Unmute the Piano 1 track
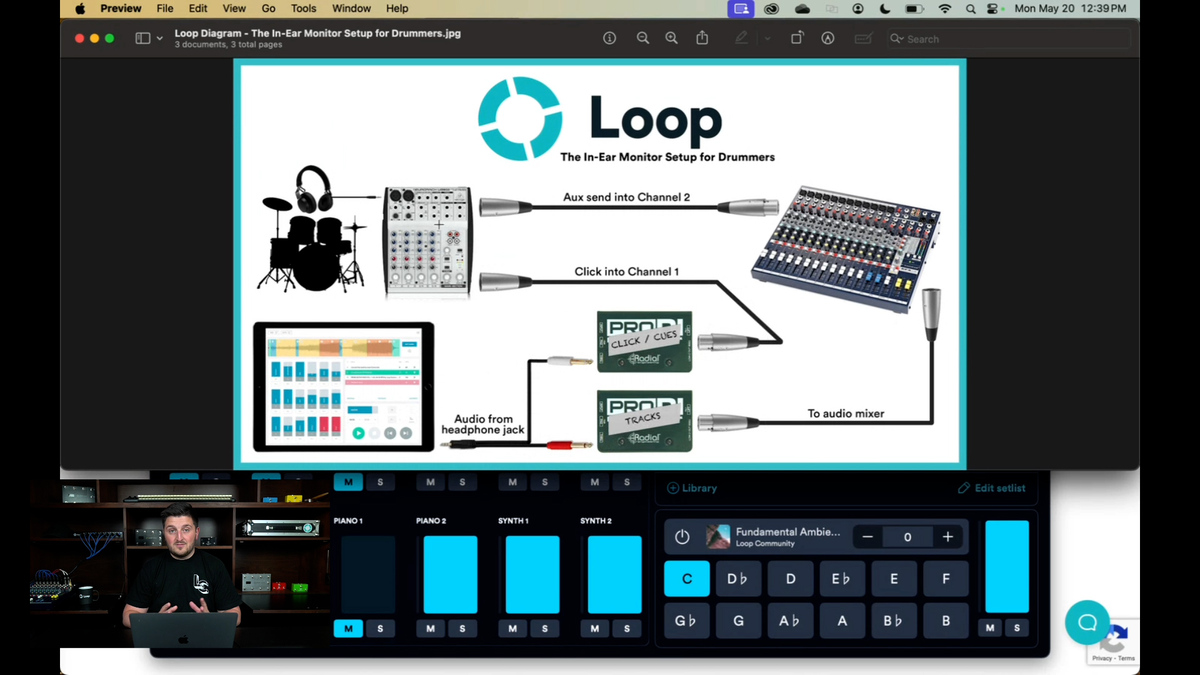 pyautogui.click(x=348, y=628)
